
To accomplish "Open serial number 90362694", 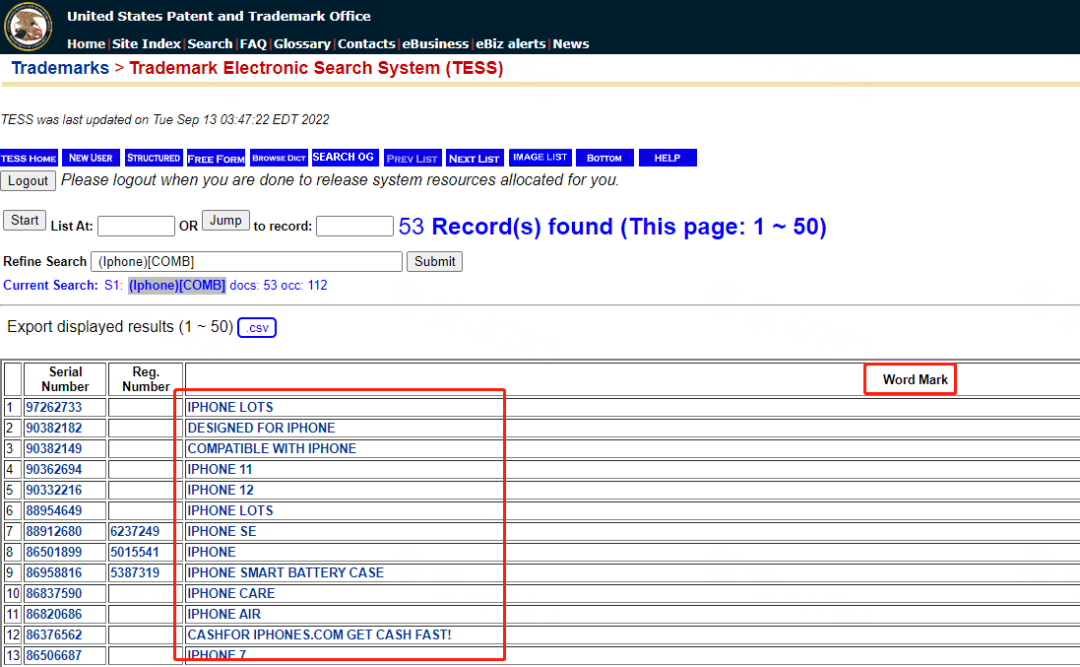I will (54, 469).
